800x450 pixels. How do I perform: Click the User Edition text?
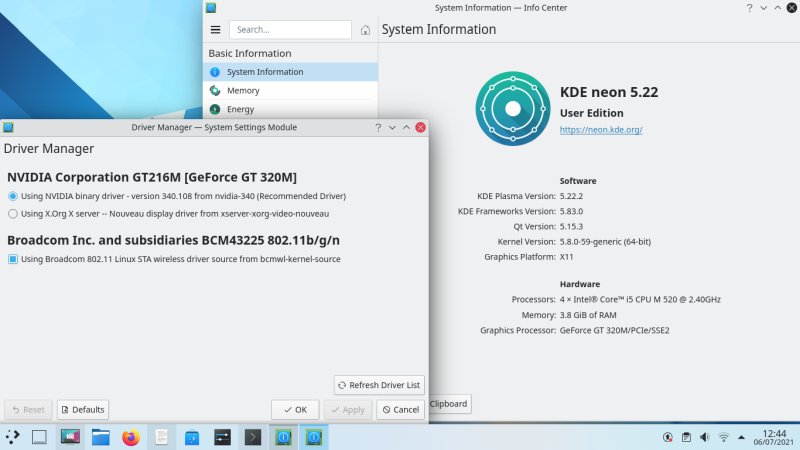tap(592, 113)
